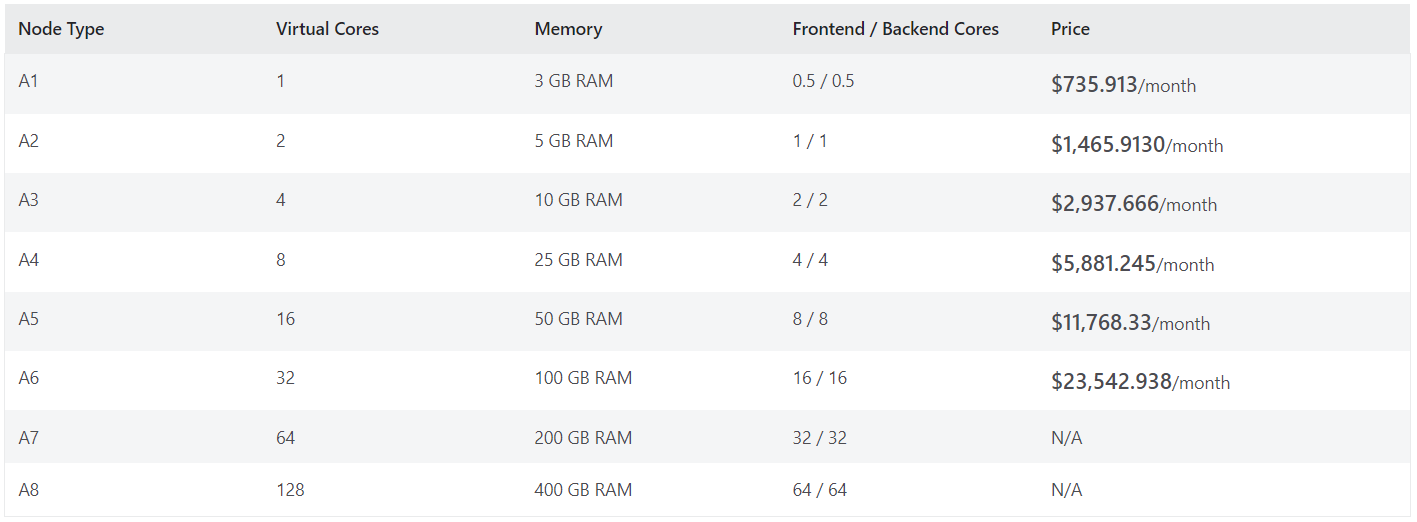
Task: Click the $1,465.9130/month price
Action: click(1137, 145)
